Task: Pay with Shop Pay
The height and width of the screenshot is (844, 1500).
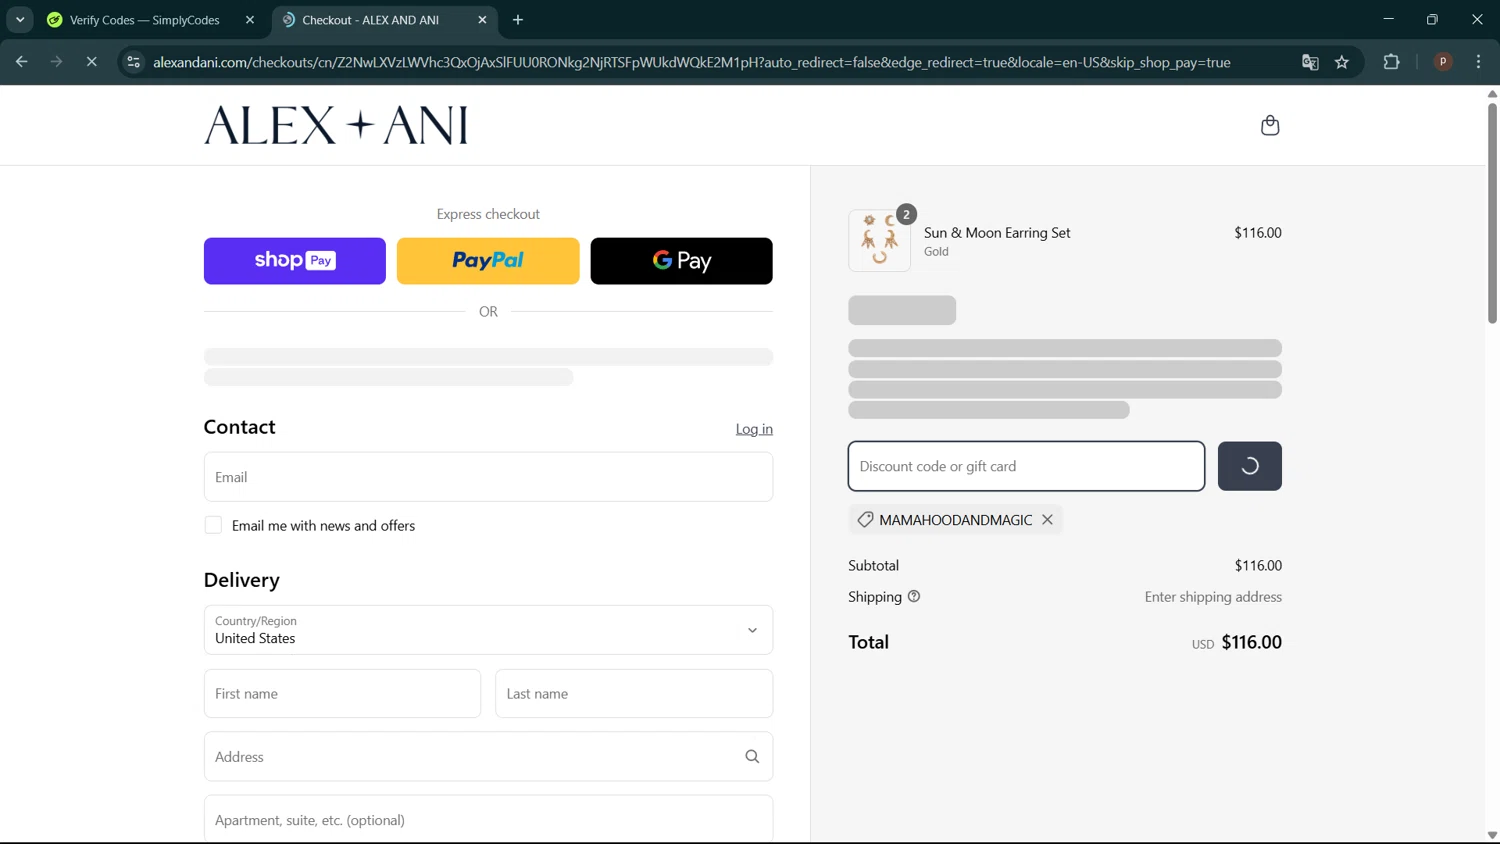Action: 295,261
